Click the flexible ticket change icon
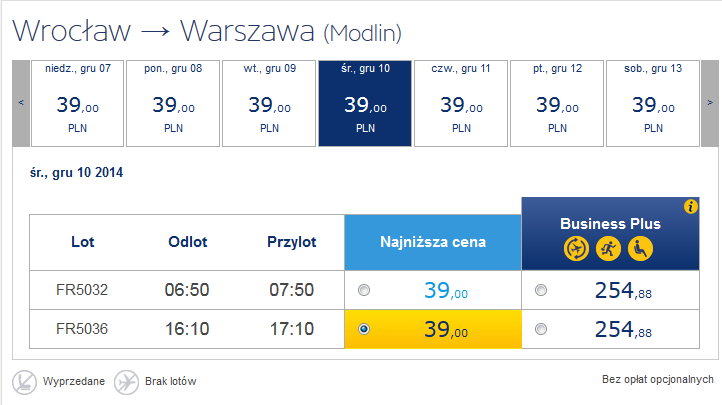Viewport: 722px width, 405px height. (576, 249)
